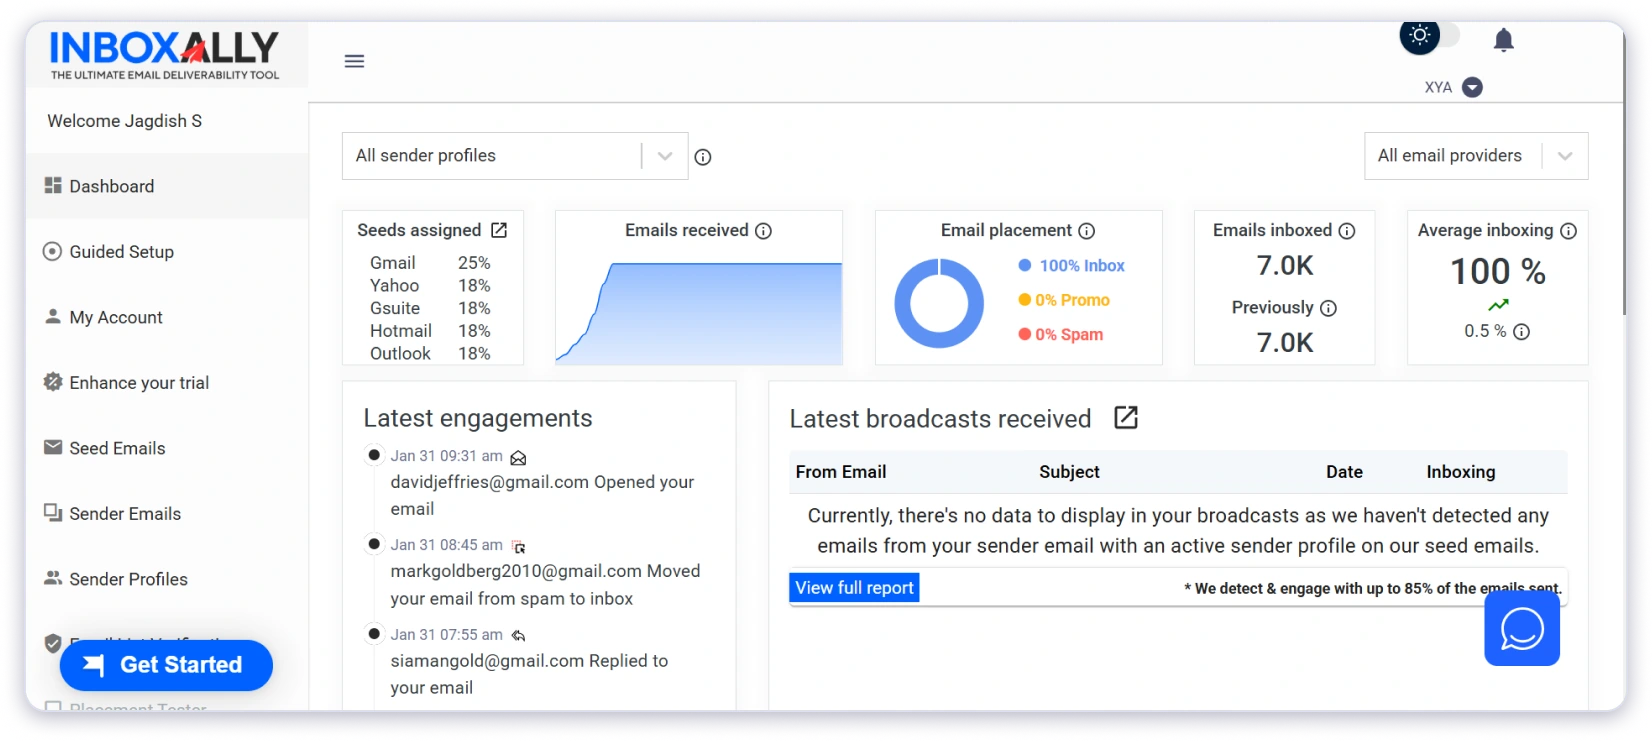Toggle the light/dark mode switch
Screen dimensions: 1652x741
(1430, 36)
